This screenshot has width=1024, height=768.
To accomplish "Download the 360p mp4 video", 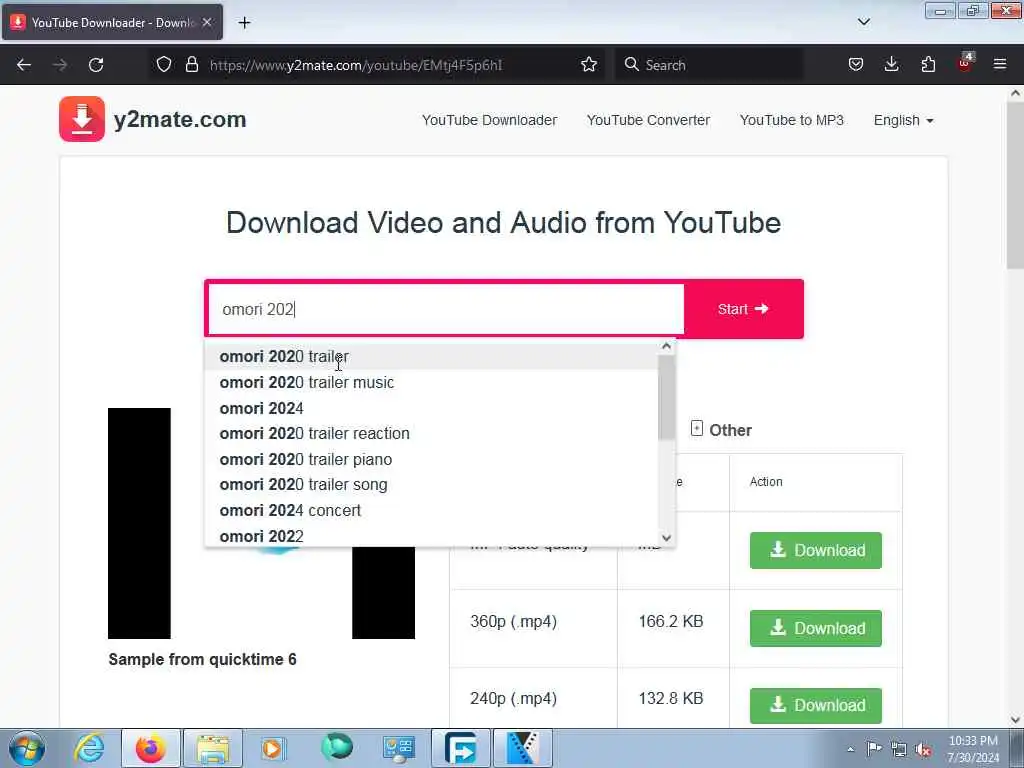I will point(816,628).
